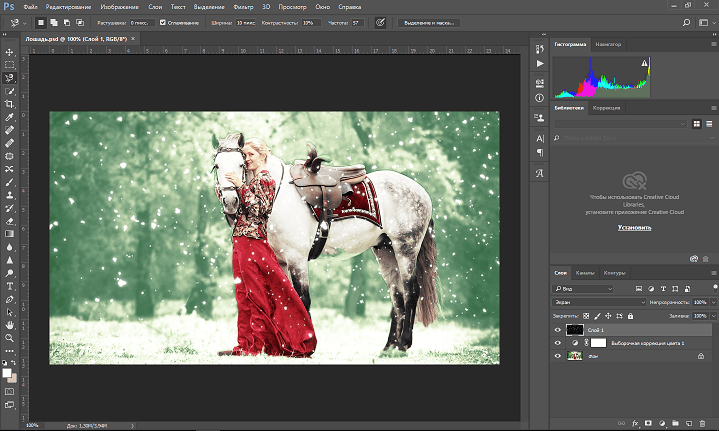
Task: Click the Установить link
Action: coord(634,227)
